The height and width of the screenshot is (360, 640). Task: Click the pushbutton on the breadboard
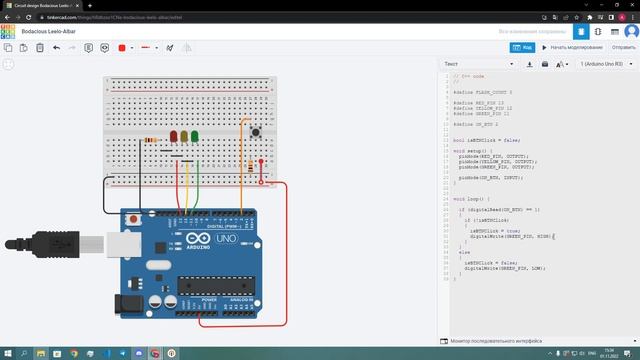click(x=256, y=132)
